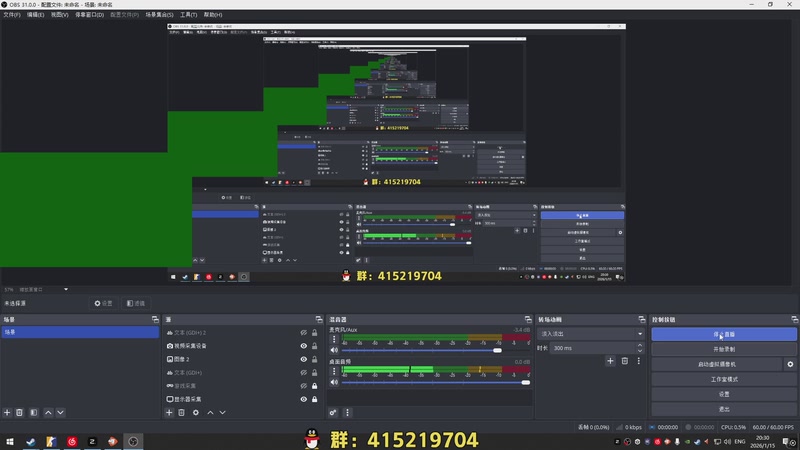Add a new source with plus icon
The width and height of the screenshot is (800, 450).
[169, 412]
